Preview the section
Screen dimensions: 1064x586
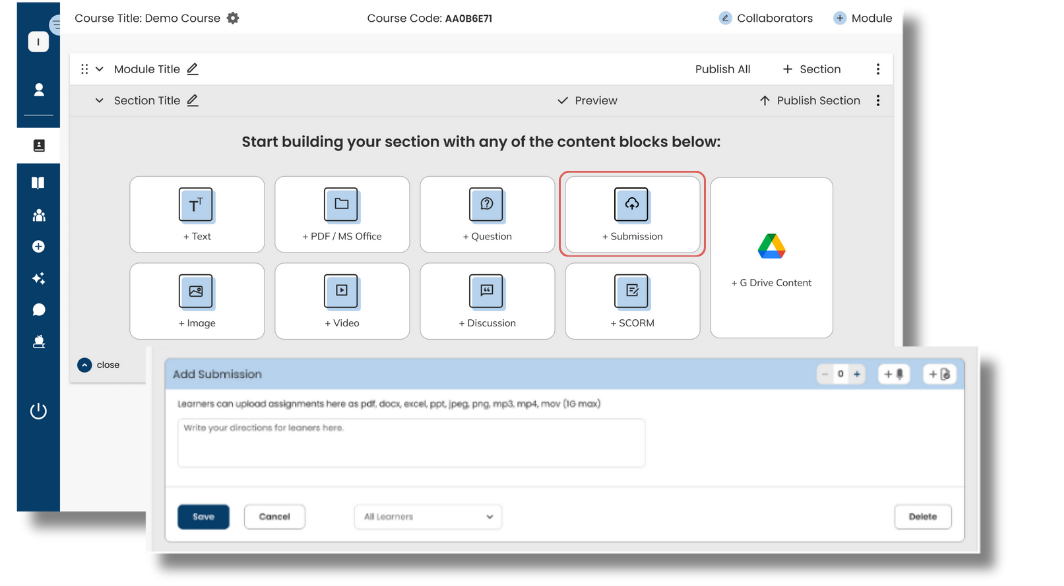(x=588, y=100)
